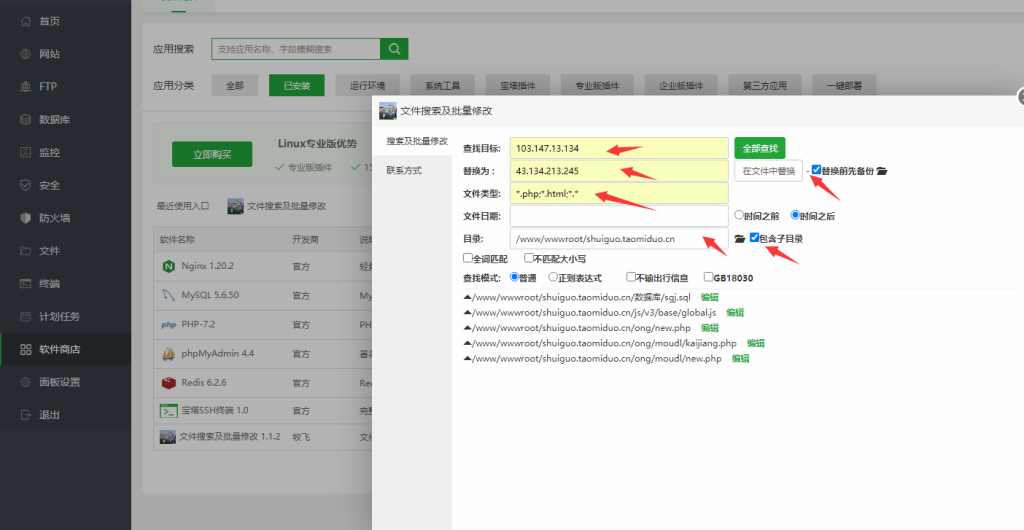This screenshot has height=530, width=1024.
Task: Open folder icon next to directory field
Action: (739, 239)
